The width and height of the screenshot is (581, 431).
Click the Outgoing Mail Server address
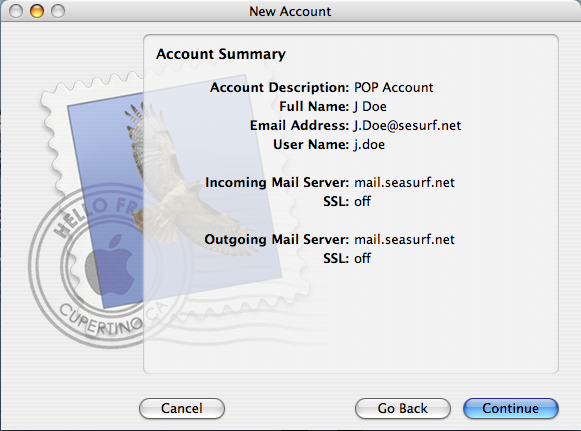click(x=404, y=239)
